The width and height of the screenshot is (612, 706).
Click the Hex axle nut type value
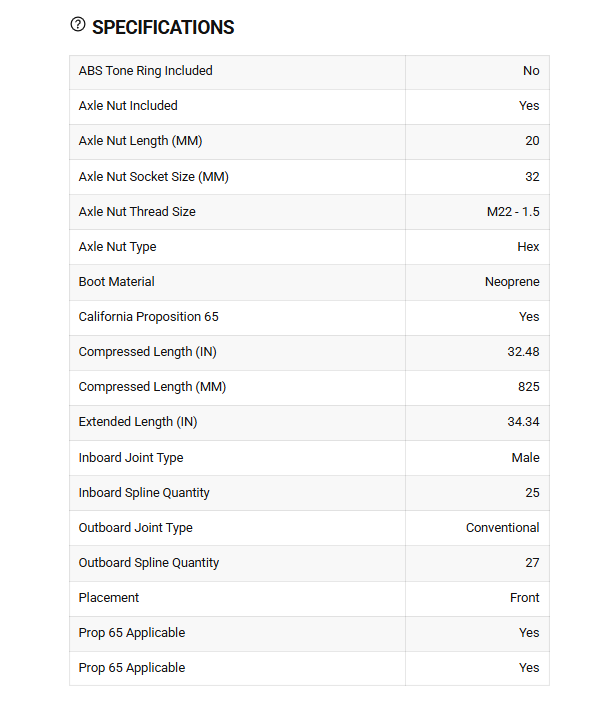(x=528, y=247)
